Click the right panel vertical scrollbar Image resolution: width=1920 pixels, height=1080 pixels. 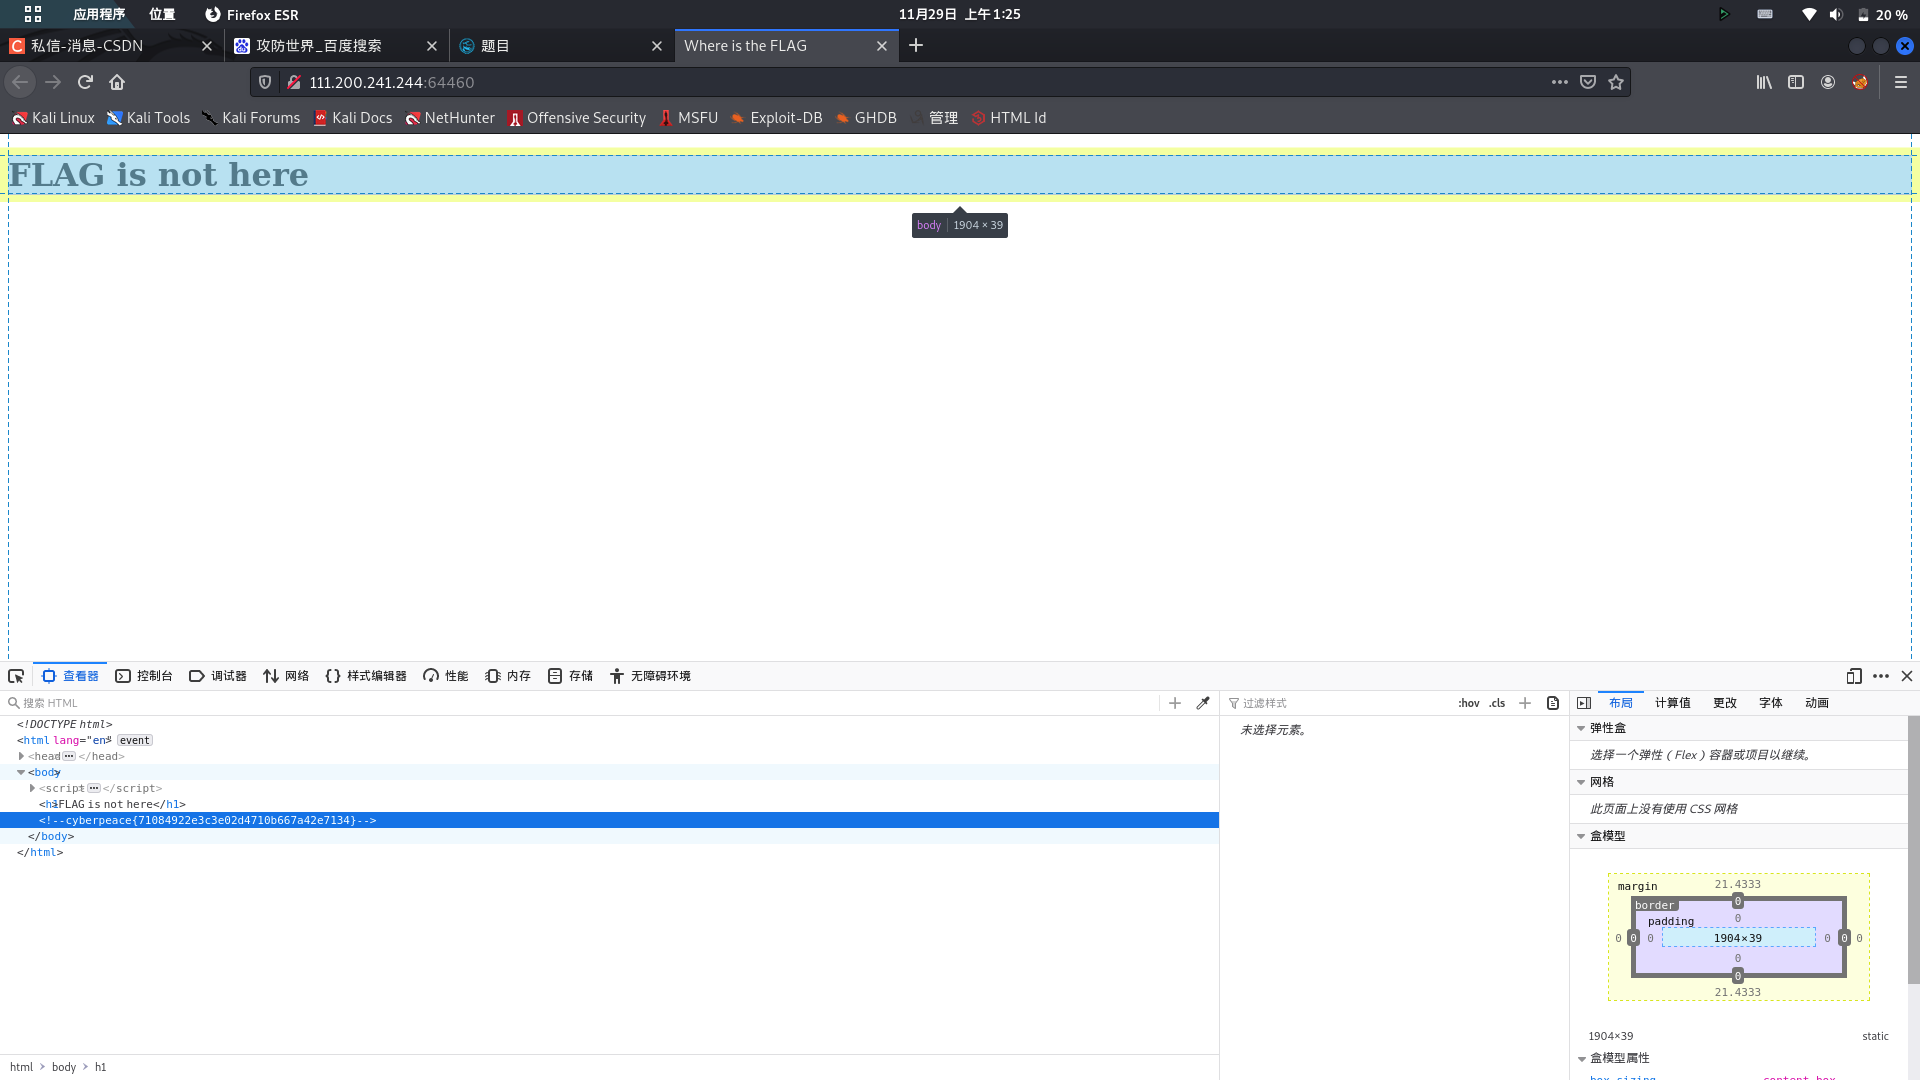1913,850
